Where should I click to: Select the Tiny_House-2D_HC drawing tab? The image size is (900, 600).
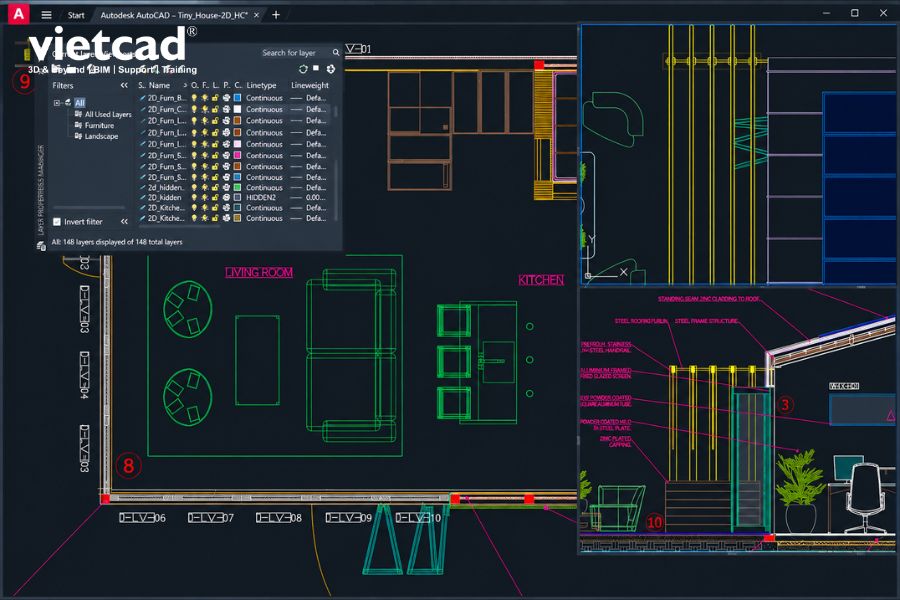(x=174, y=16)
